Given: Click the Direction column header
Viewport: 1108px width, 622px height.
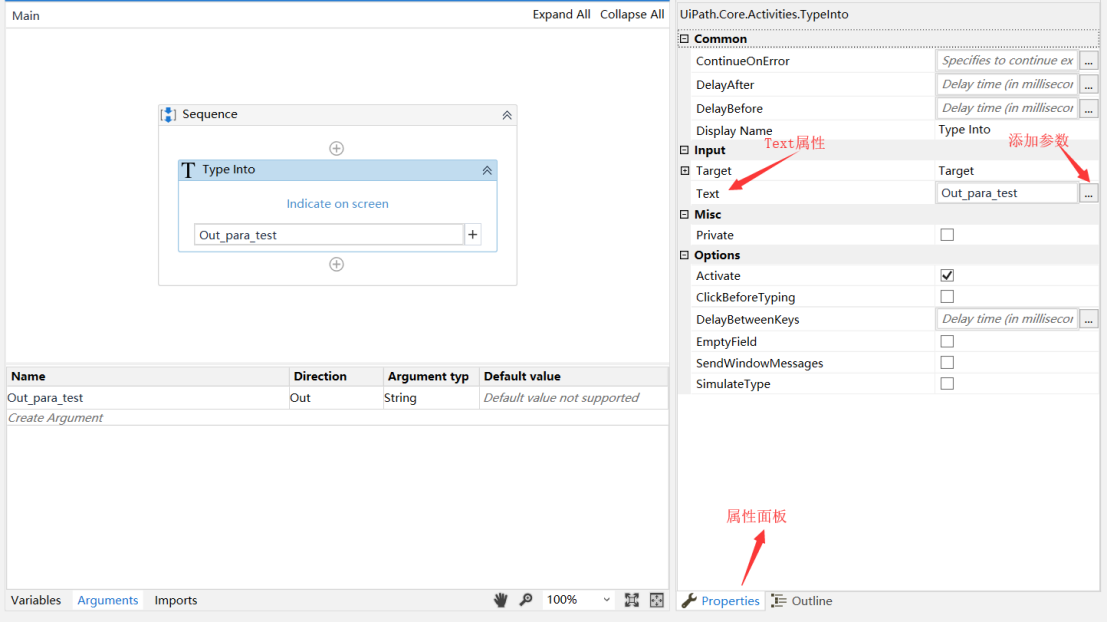Looking at the screenshot, I should tap(336, 377).
